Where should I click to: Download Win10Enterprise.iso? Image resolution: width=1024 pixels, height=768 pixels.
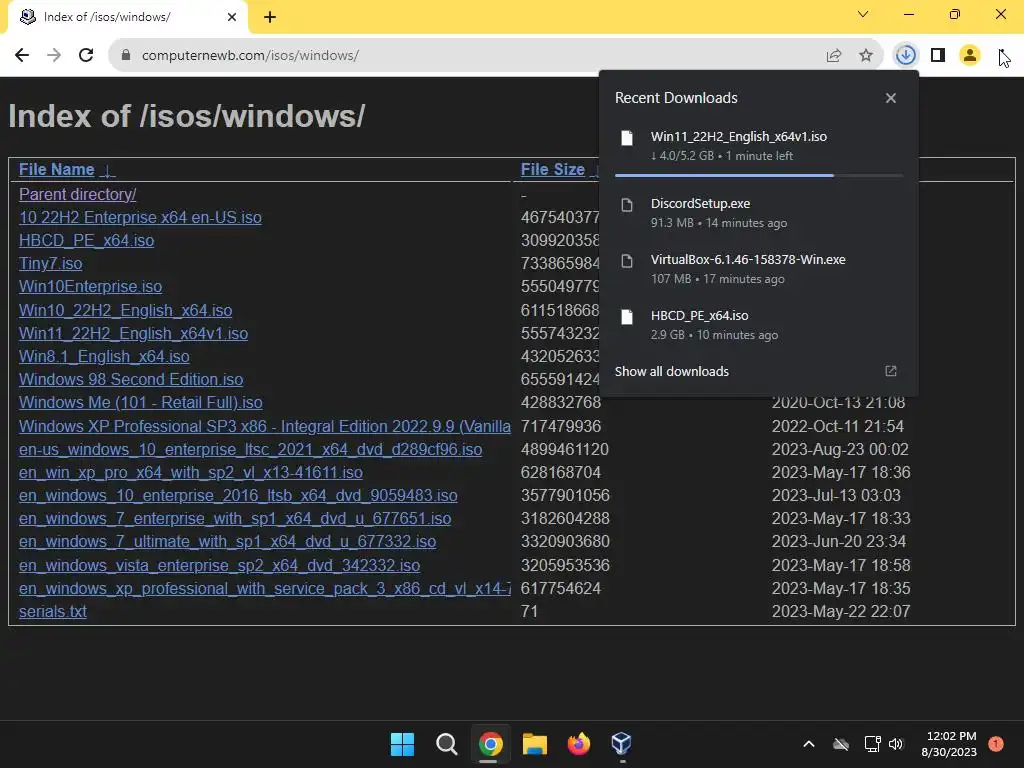point(90,287)
